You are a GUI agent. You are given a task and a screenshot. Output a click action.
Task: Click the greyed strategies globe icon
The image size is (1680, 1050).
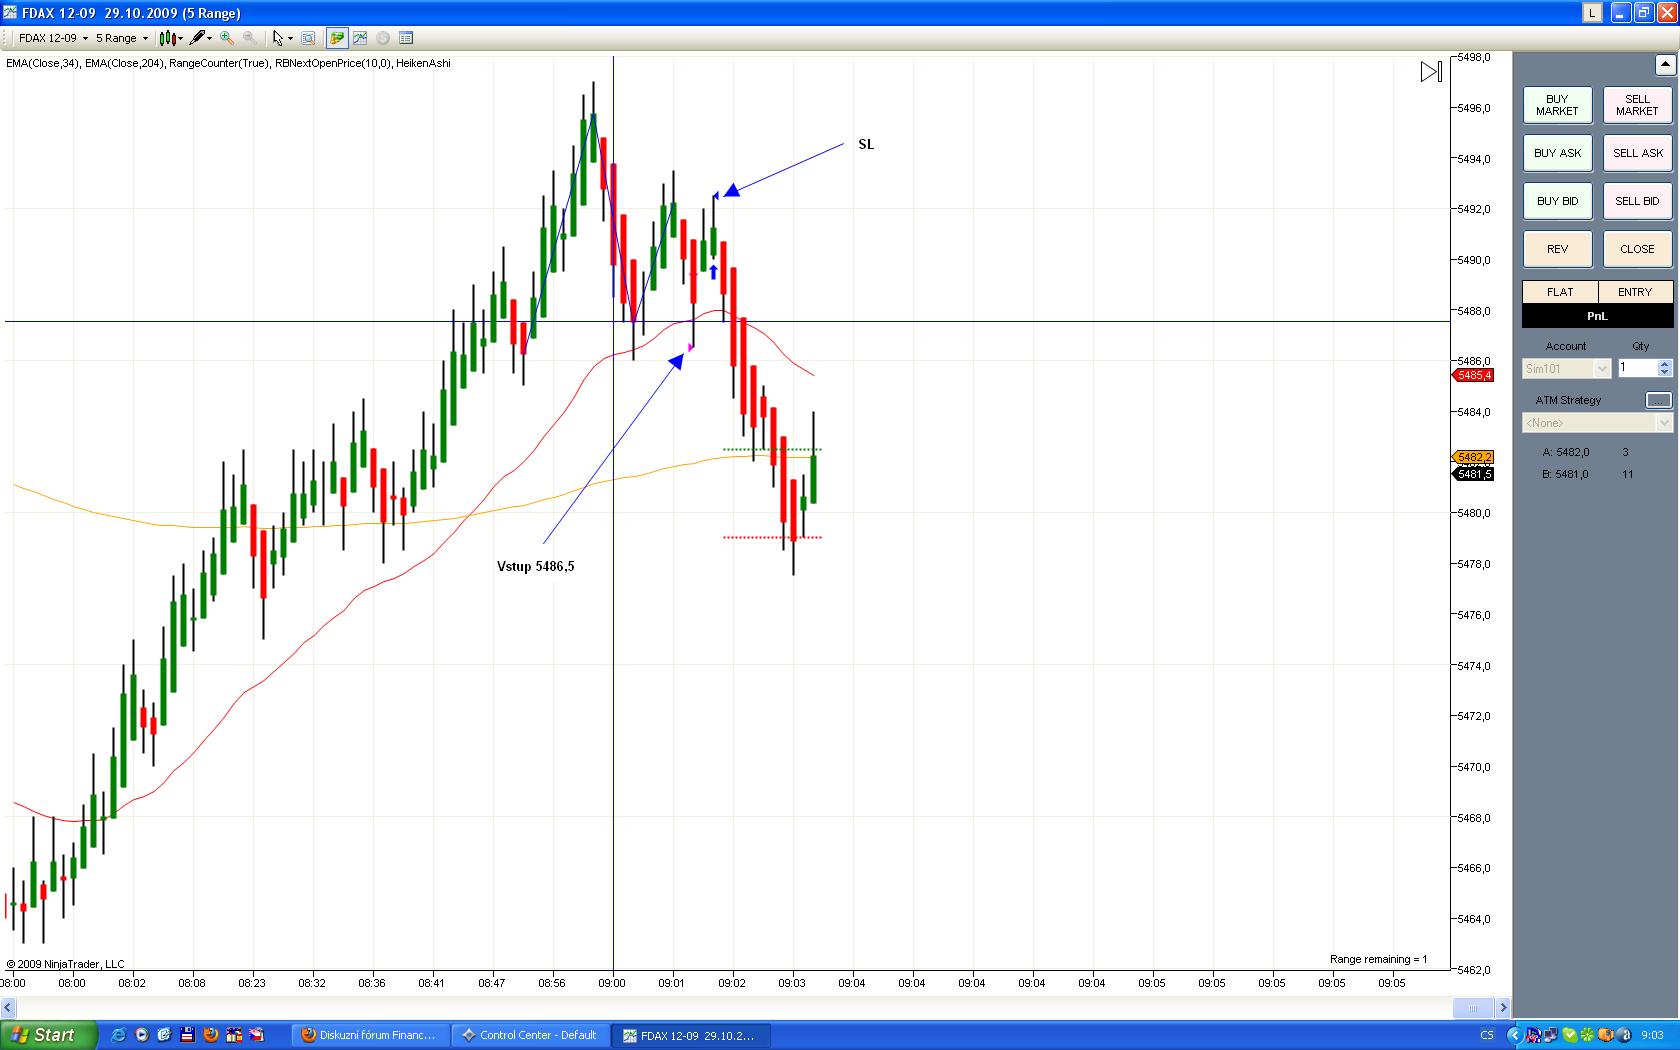pos(383,38)
